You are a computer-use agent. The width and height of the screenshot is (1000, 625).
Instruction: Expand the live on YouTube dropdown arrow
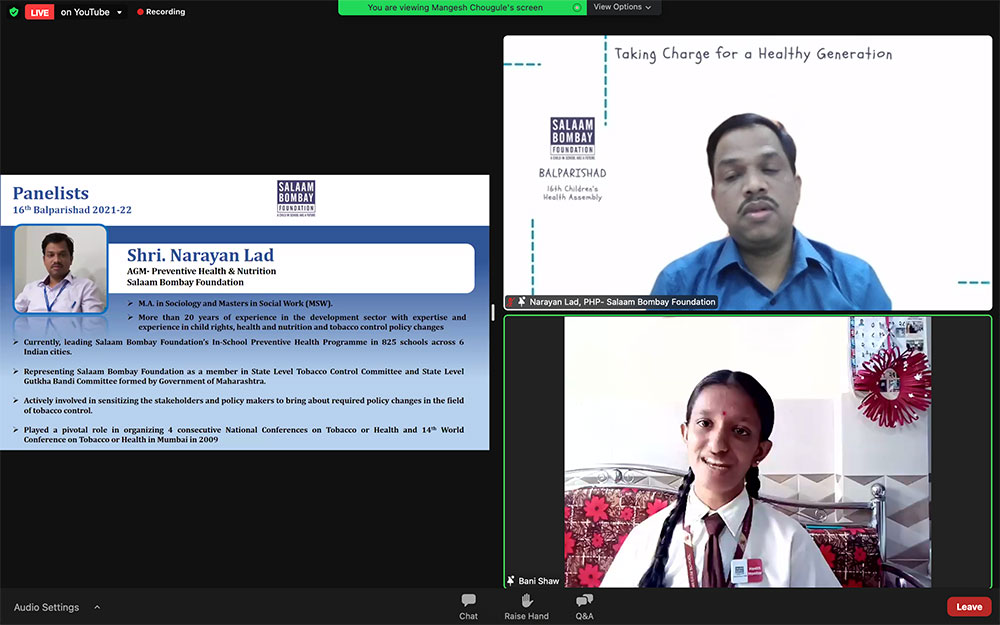click(x=119, y=12)
